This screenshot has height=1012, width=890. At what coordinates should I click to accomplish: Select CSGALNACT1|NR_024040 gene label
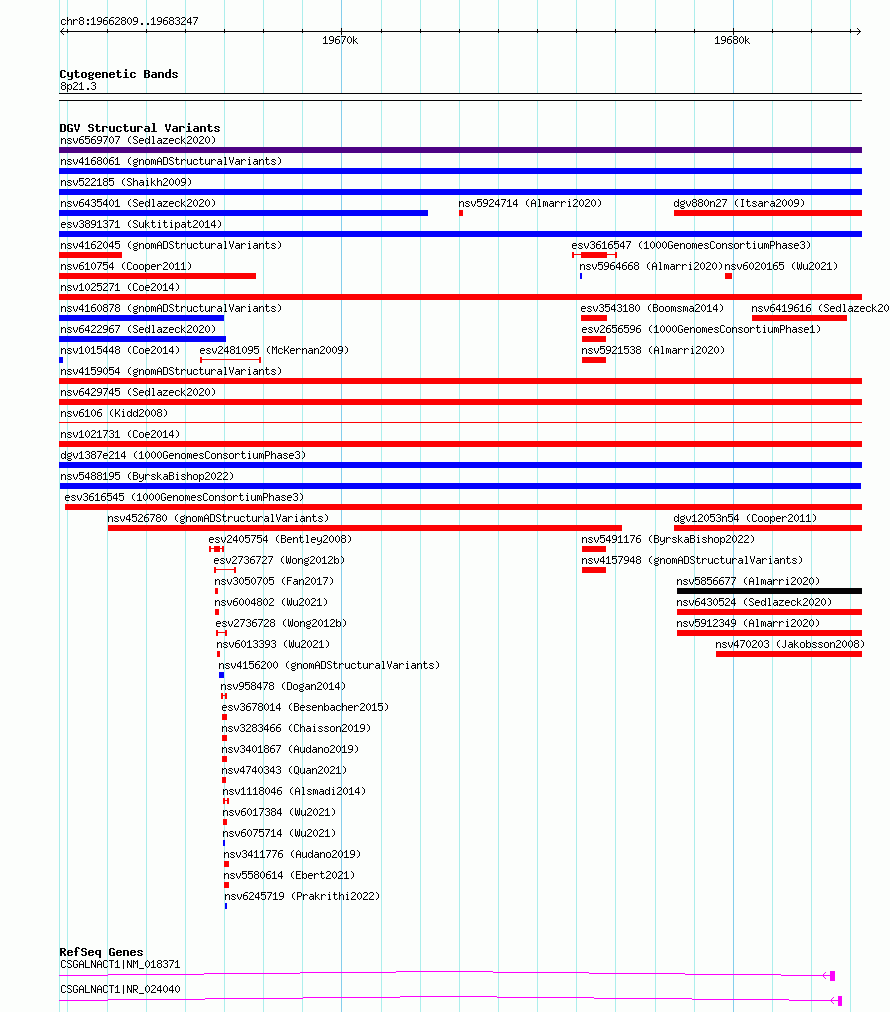coord(120,989)
